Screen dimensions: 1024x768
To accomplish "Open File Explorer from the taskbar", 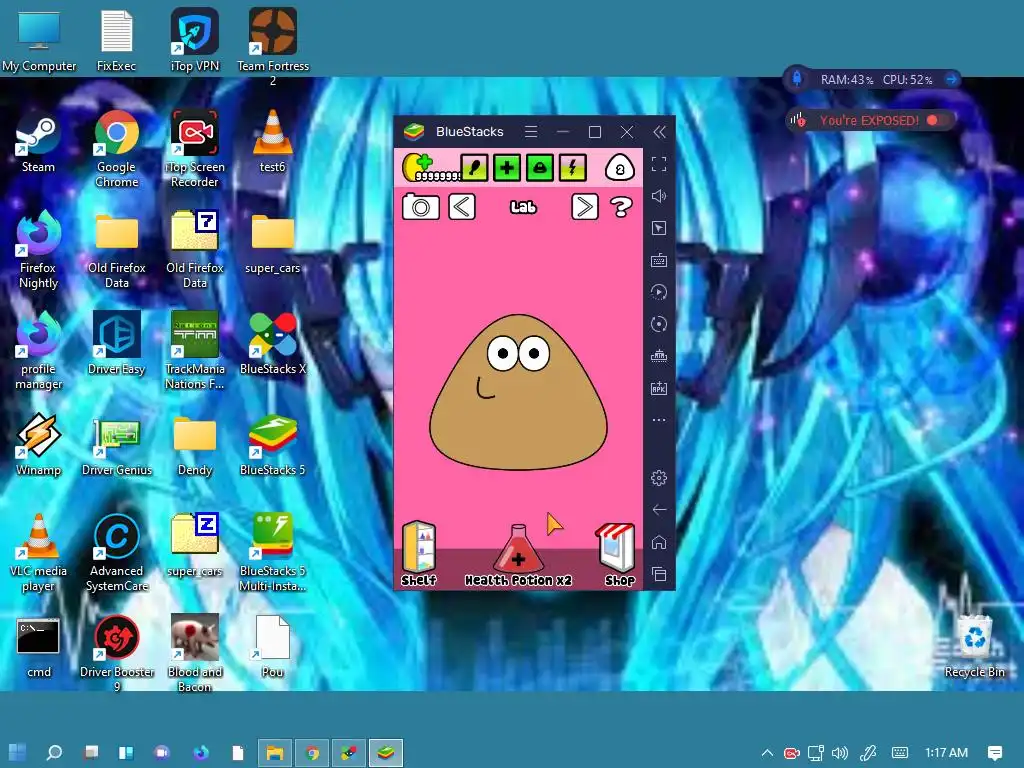I will 275,752.
